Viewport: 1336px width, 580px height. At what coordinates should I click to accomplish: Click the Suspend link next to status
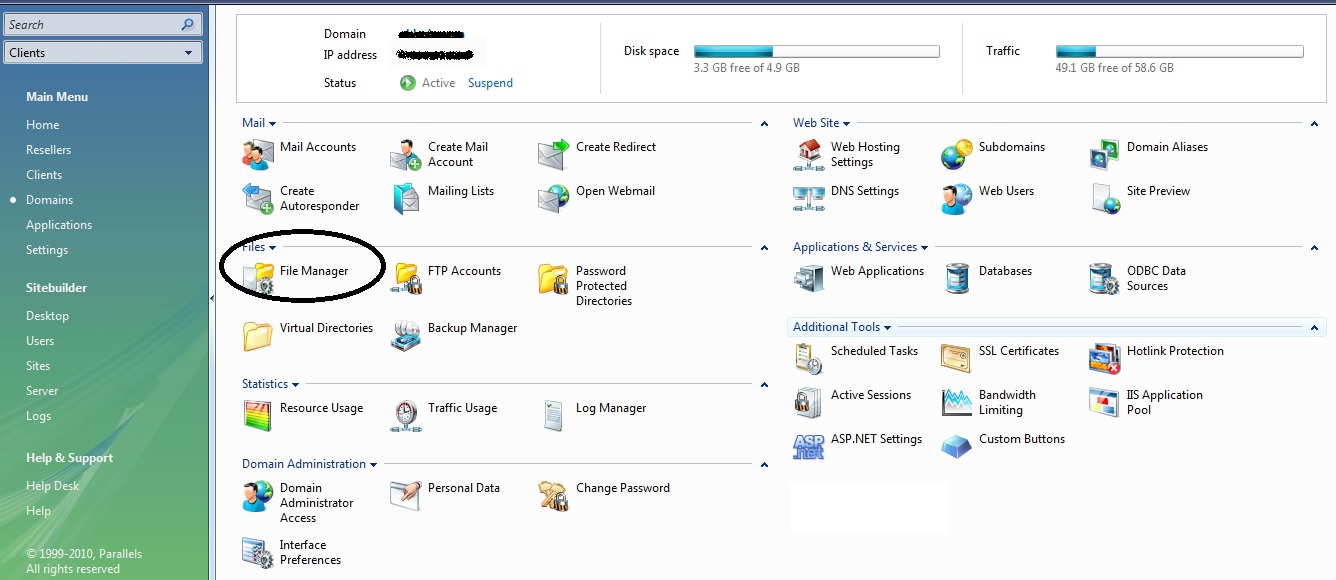[490, 83]
